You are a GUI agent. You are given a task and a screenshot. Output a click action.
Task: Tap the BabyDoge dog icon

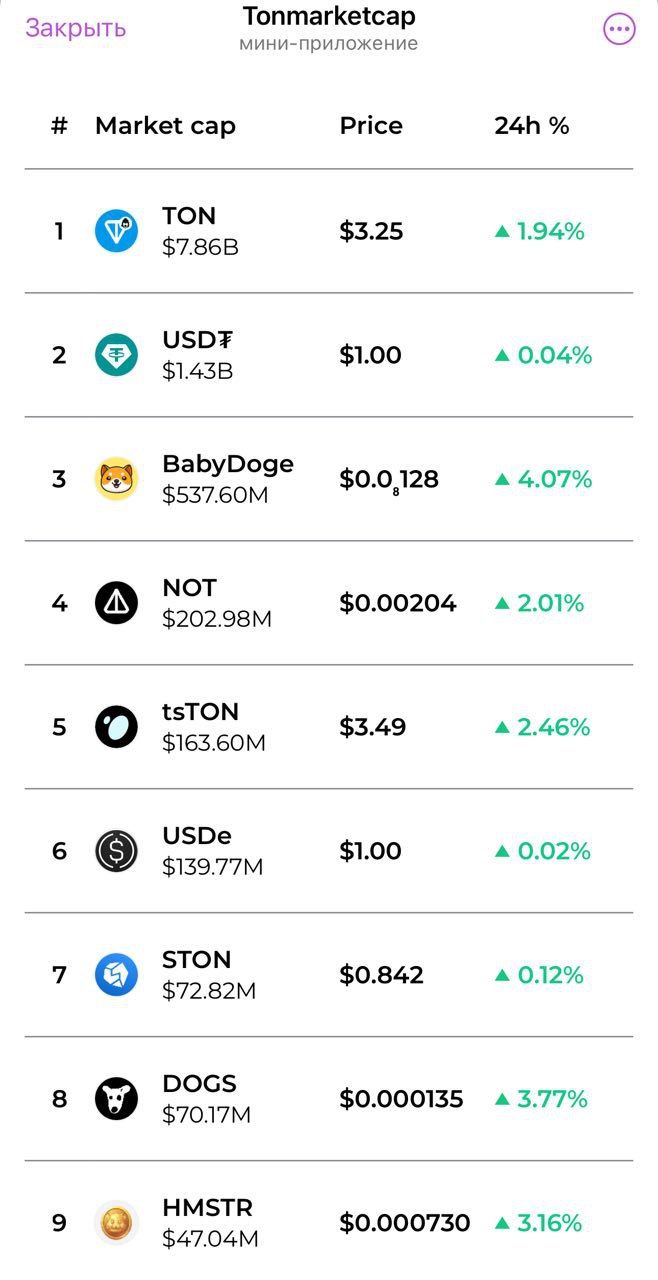pyautogui.click(x=117, y=479)
